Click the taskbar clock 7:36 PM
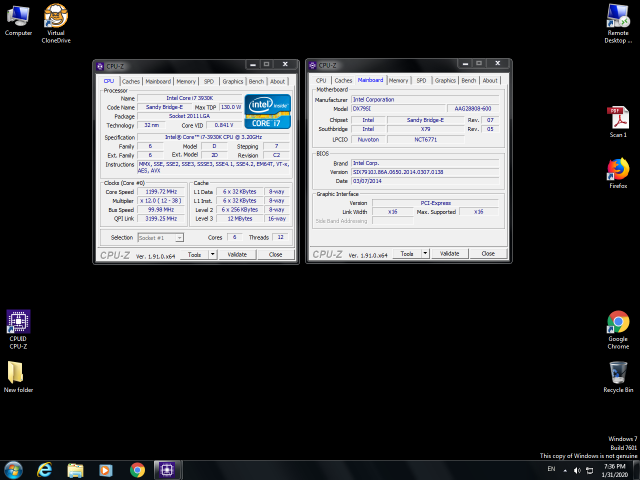 pyautogui.click(x=615, y=471)
